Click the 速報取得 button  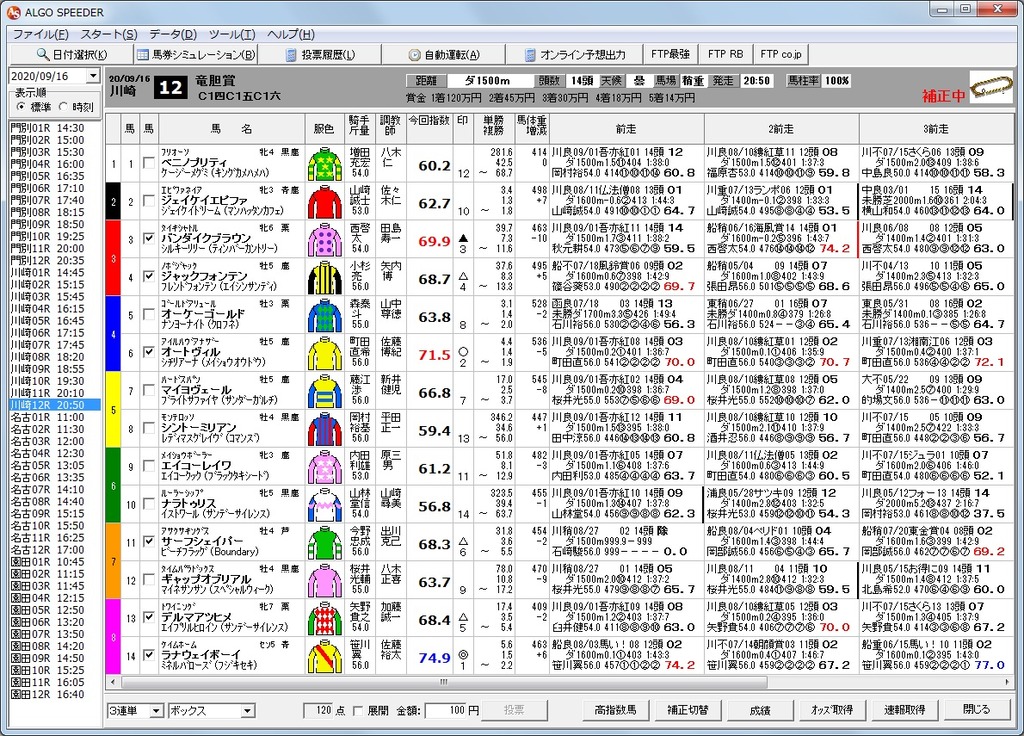904,710
